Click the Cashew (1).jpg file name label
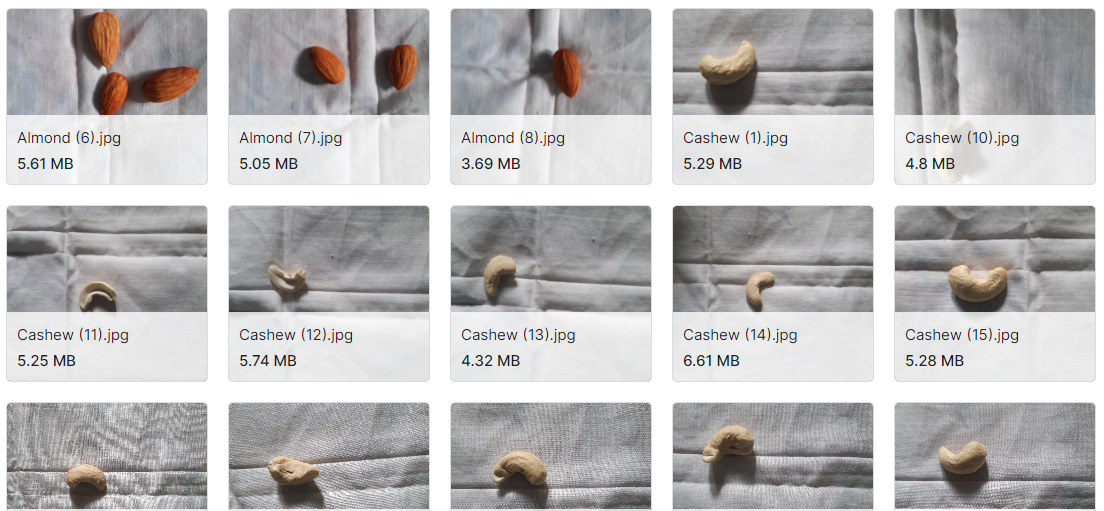Viewport: 1104px width, 511px height. coord(735,138)
